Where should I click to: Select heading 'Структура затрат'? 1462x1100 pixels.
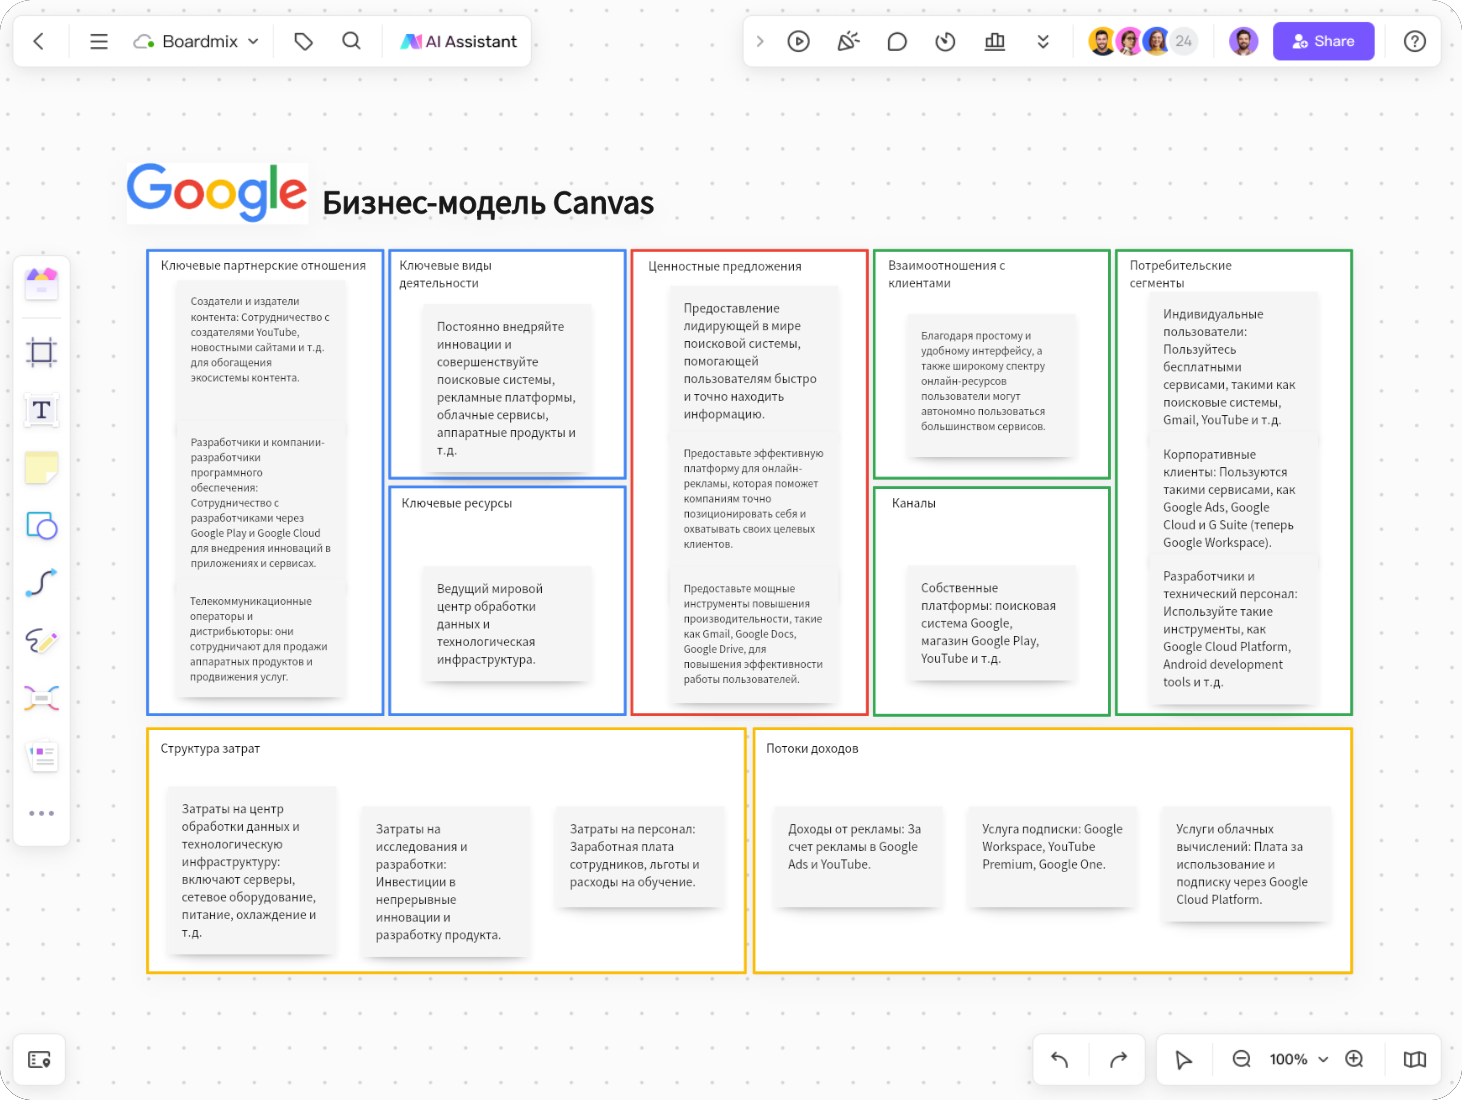[x=210, y=748]
